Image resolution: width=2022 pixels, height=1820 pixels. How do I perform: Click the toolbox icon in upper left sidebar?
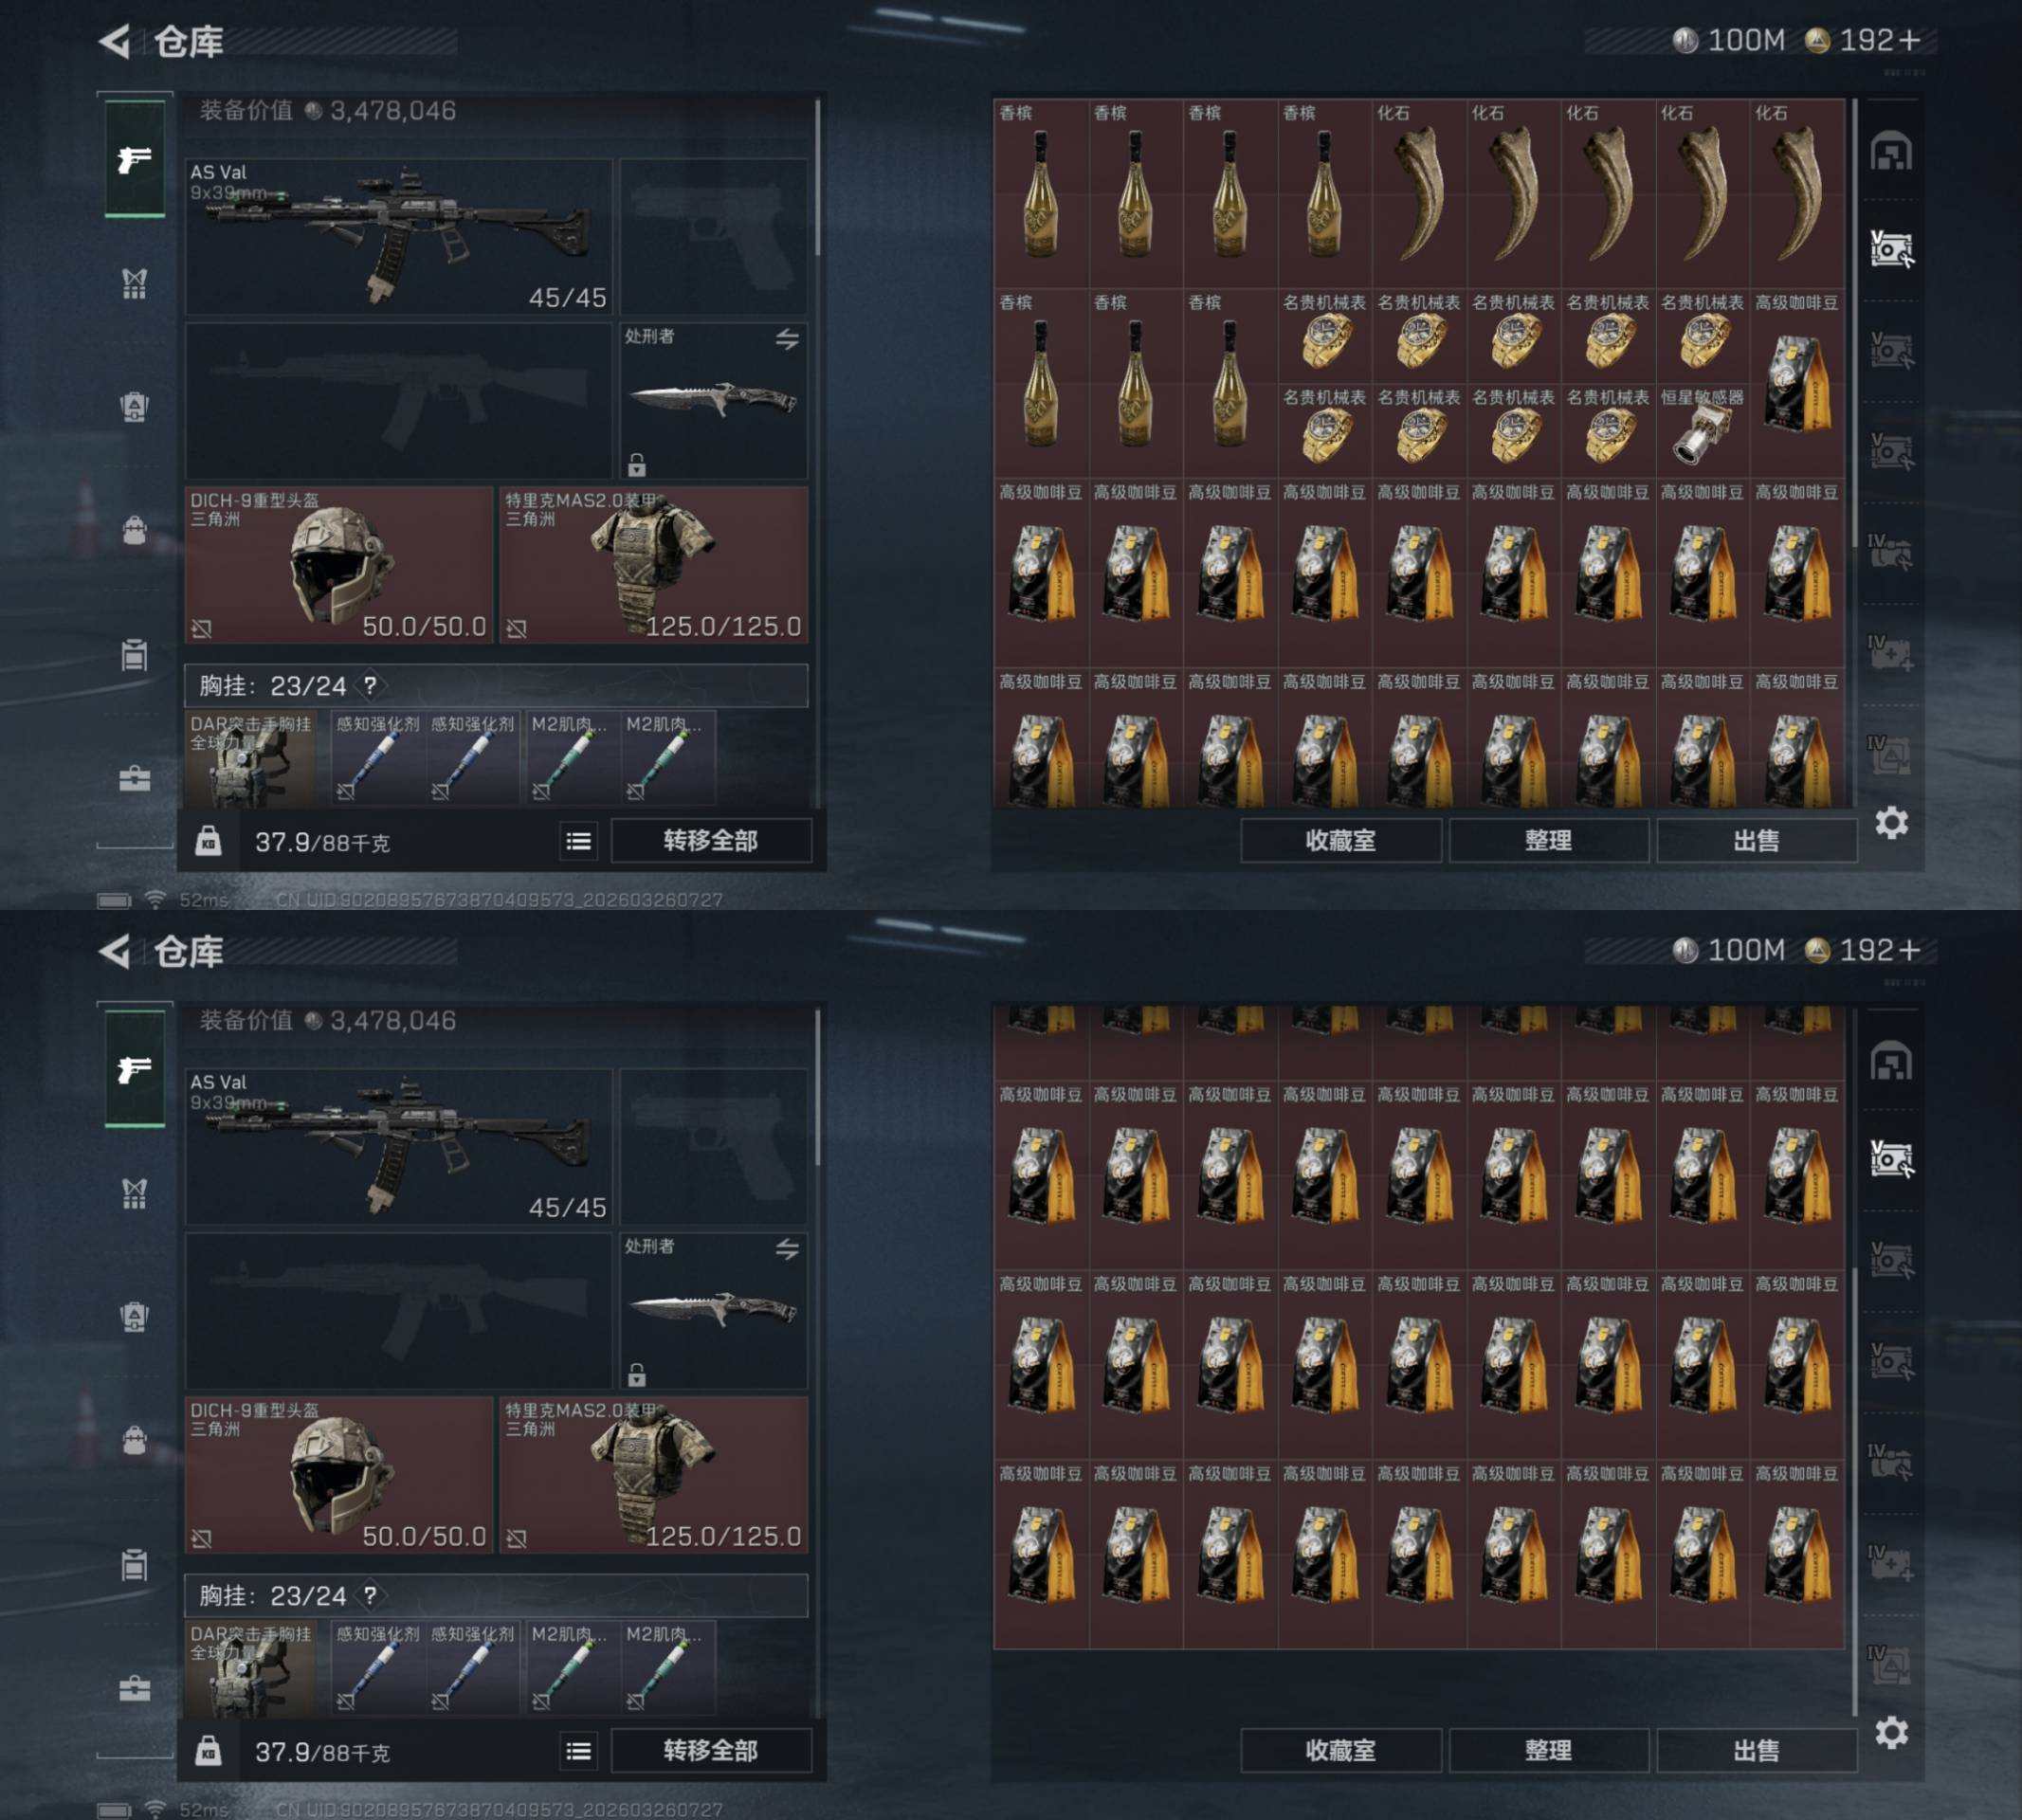pyautogui.click(x=134, y=778)
